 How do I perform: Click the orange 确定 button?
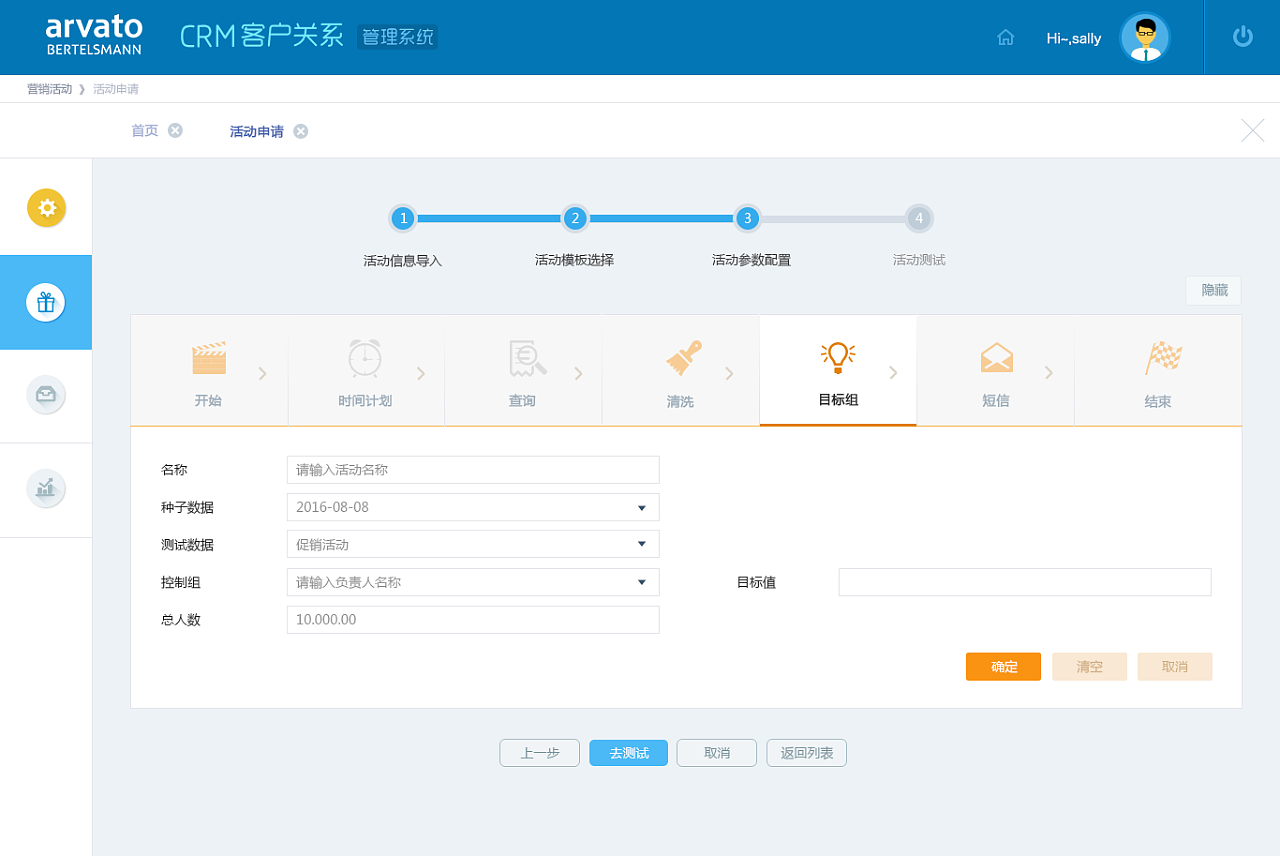click(x=1003, y=666)
